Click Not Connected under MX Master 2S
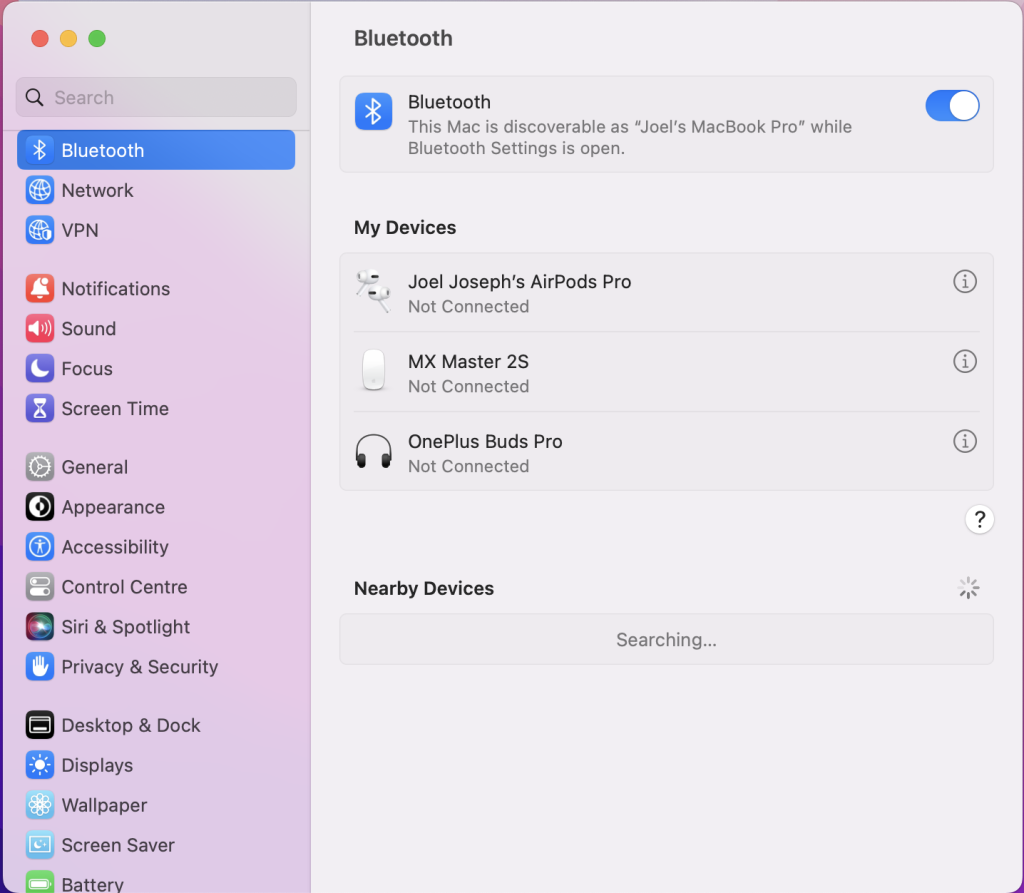 tap(468, 386)
